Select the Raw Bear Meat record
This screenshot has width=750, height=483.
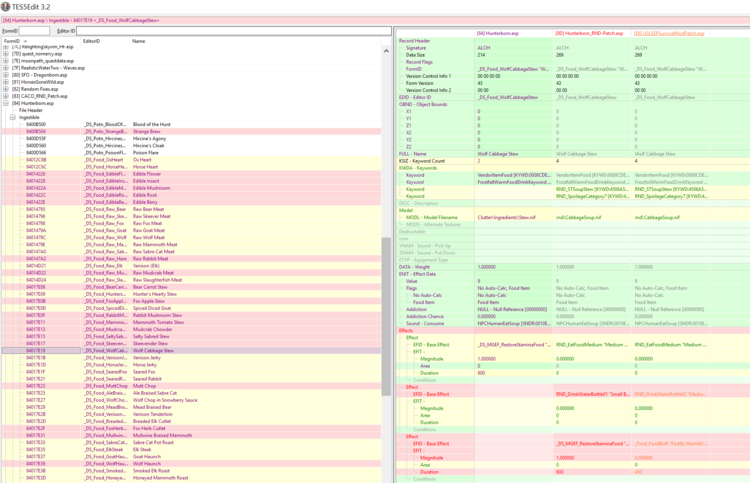pyautogui.click(x=191, y=209)
